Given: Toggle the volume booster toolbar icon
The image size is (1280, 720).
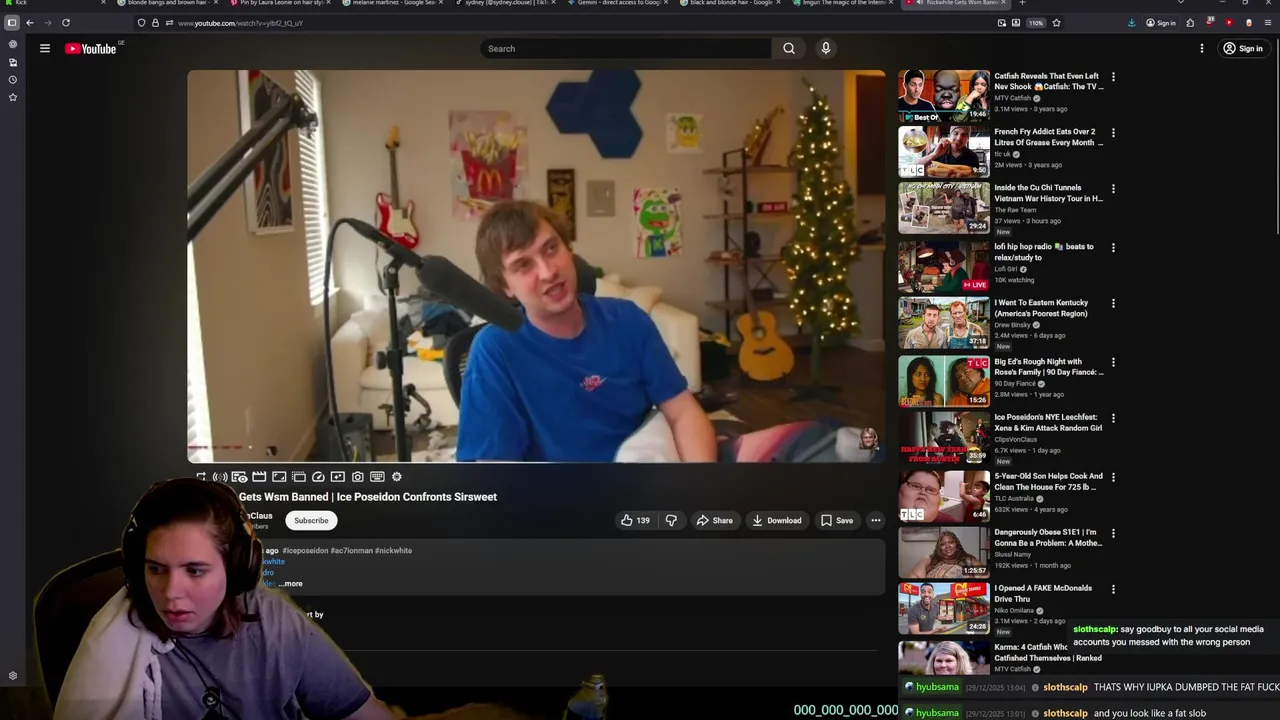Looking at the screenshot, I should pos(220,477).
